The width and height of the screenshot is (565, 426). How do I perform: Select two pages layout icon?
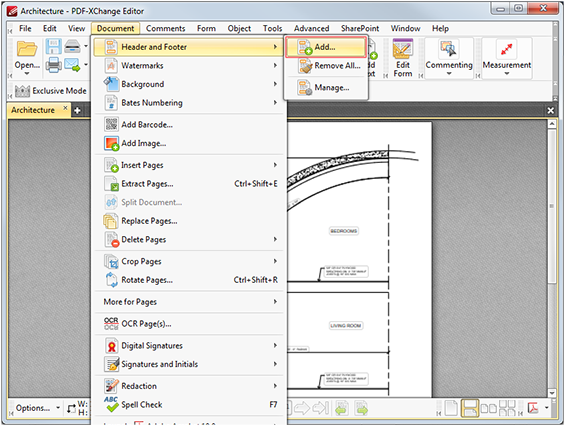tap(489, 409)
